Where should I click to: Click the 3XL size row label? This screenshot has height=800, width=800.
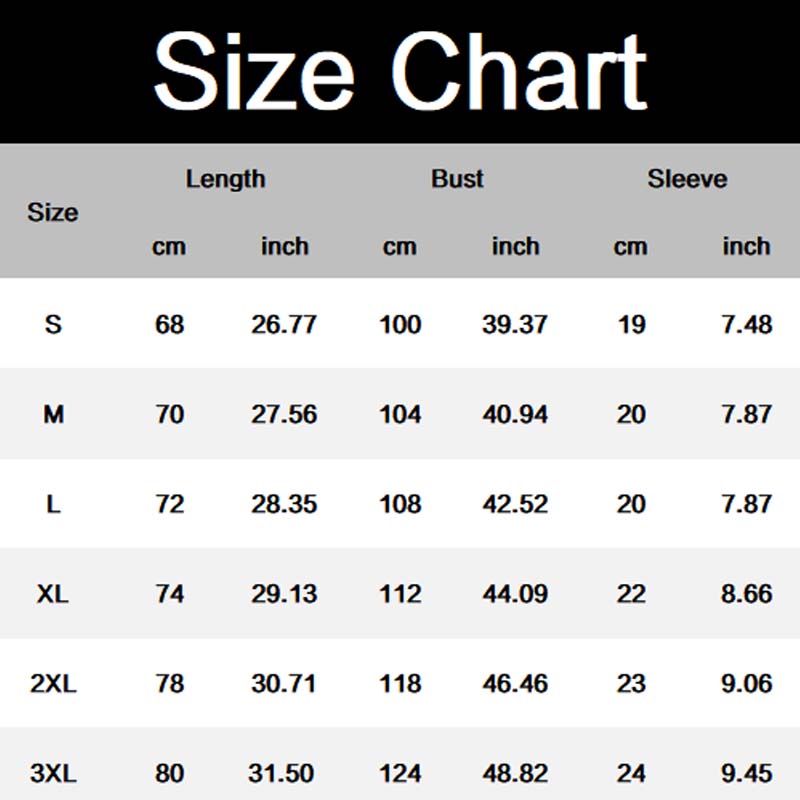point(53,774)
